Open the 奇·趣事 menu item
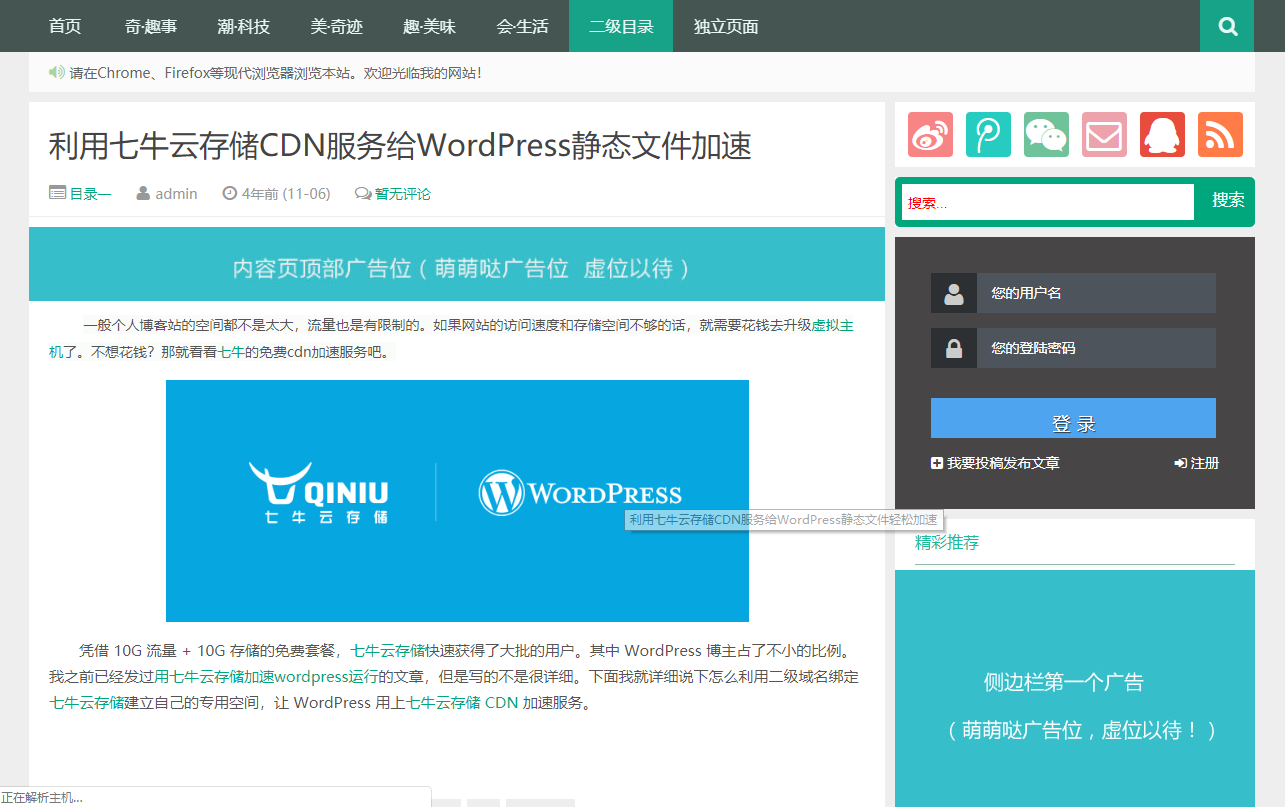The image size is (1285, 807). (151, 26)
